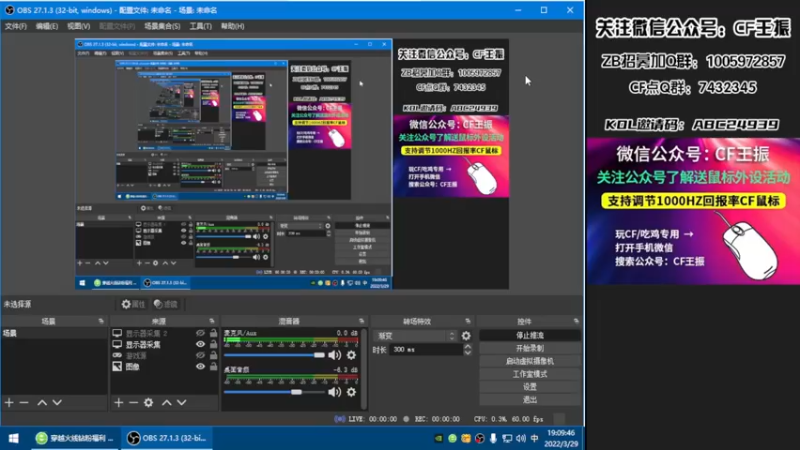Select the 显示器采集 2 source row

tap(164, 333)
